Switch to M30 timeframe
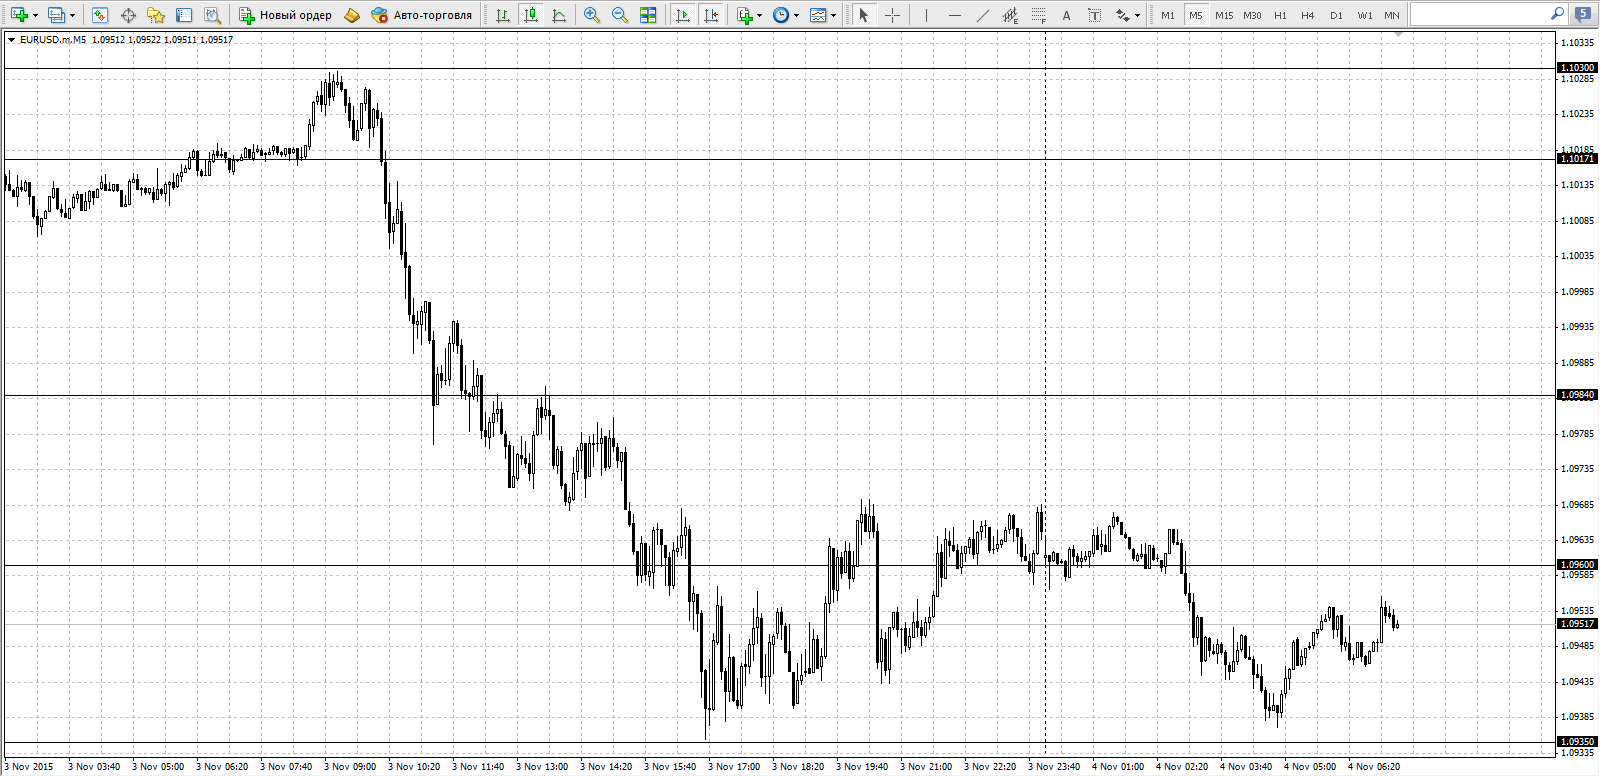The height and width of the screenshot is (777, 1600). (1252, 15)
